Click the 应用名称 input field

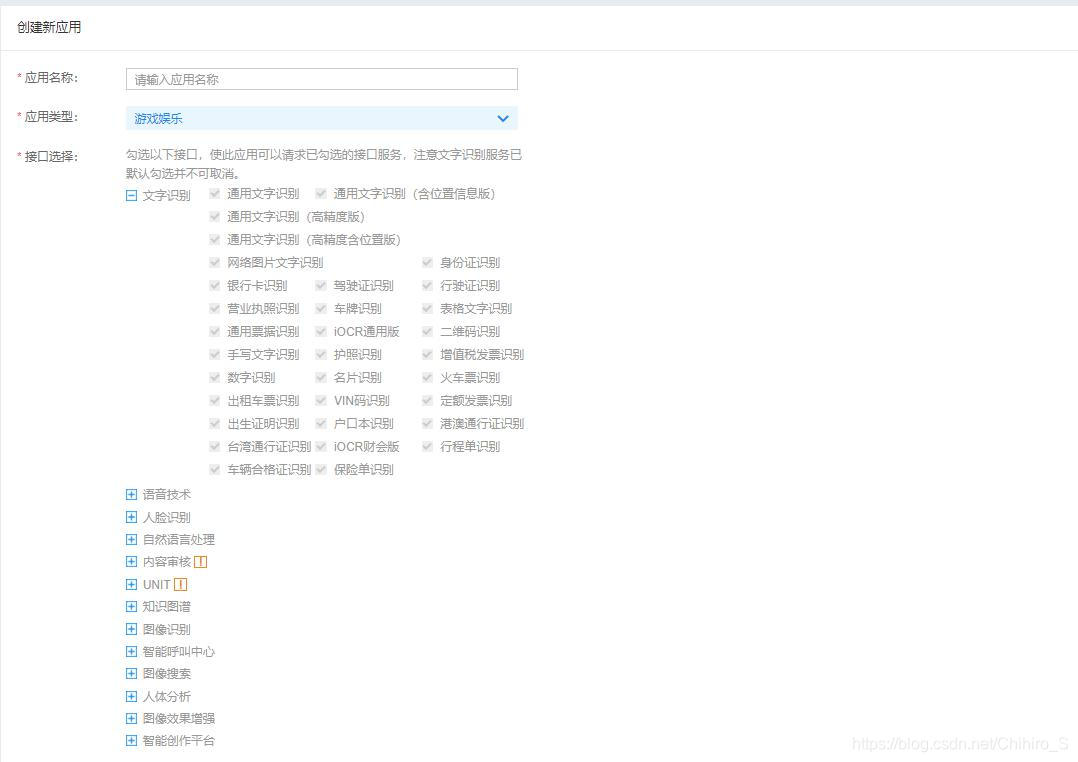click(x=322, y=79)
